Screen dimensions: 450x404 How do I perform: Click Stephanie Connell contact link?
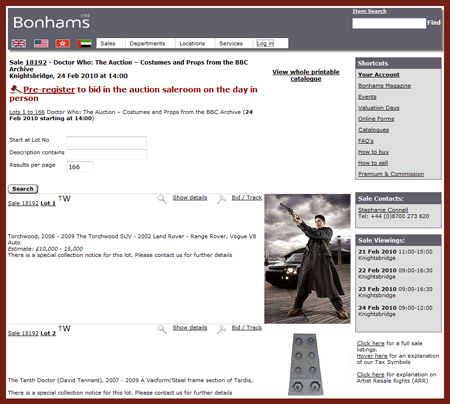[383, 210]
